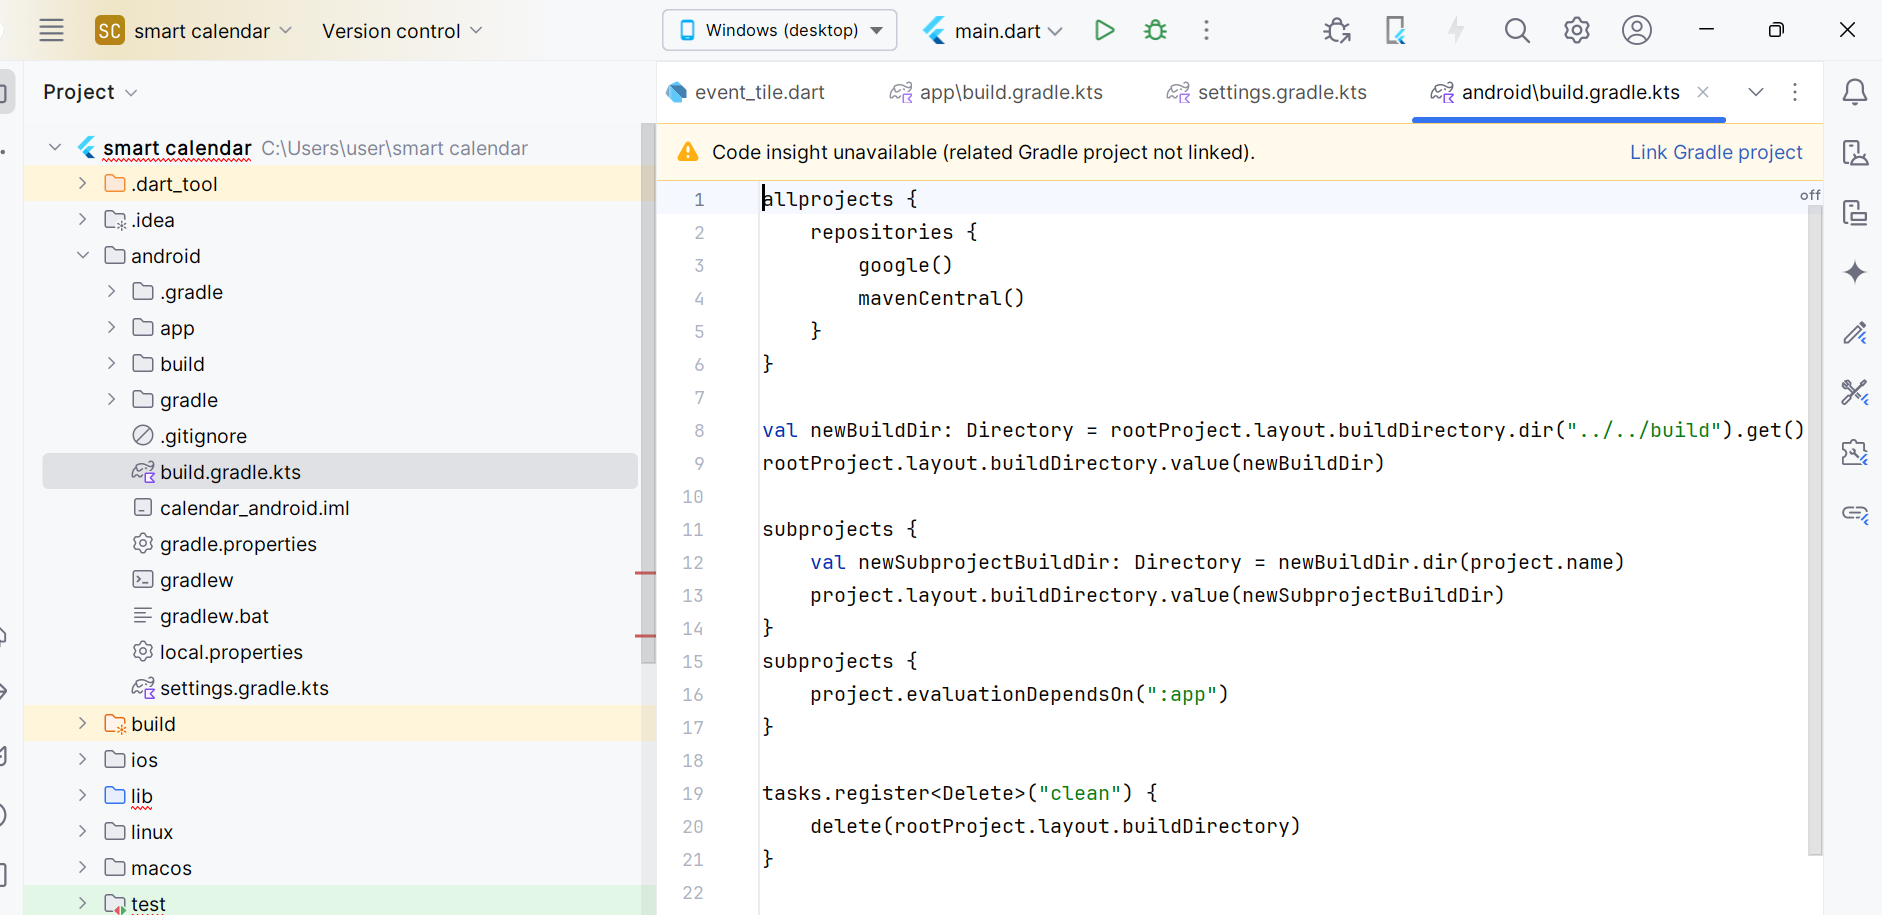Toggle the 'off' inspections indicator in editor

click(1809, 195)
